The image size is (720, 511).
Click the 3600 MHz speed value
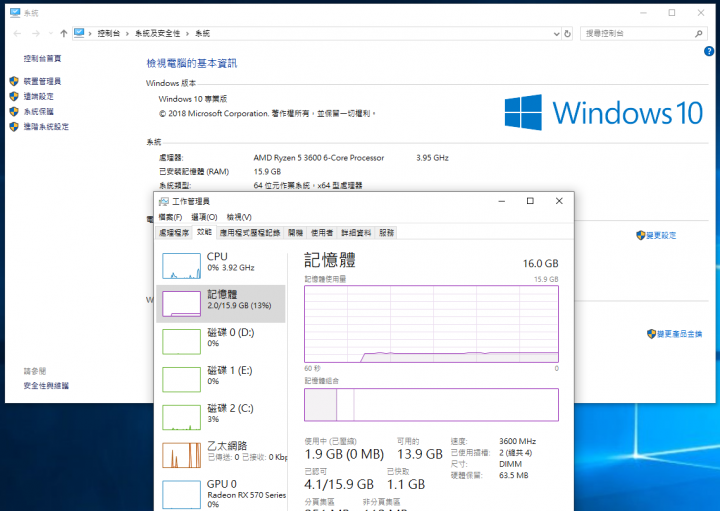tap(518, 441)
